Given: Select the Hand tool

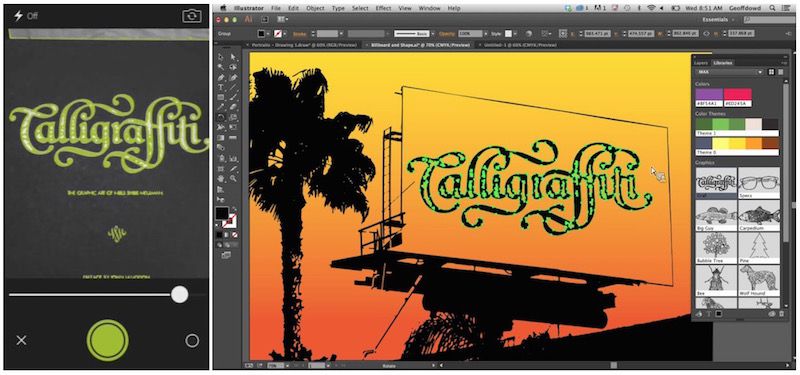Looking at the screenshot, I should [x=220, y=178].
